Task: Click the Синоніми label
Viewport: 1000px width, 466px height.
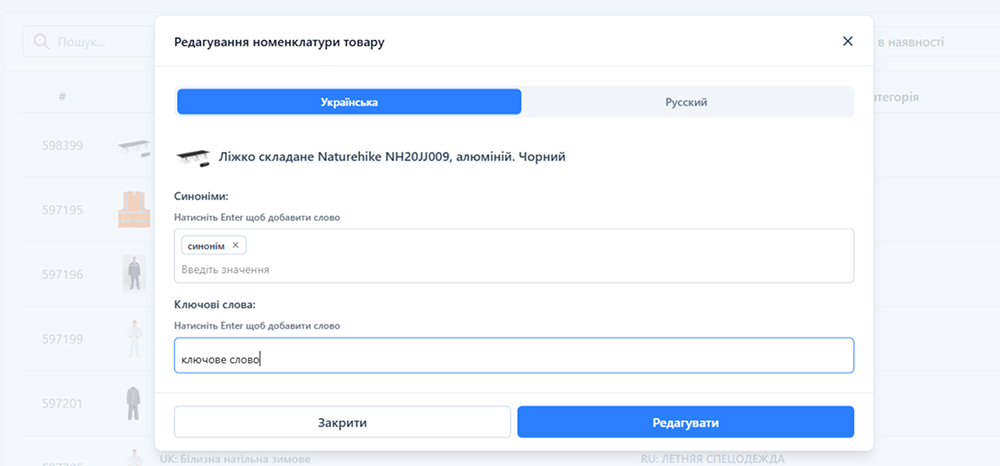Action: 202,196
